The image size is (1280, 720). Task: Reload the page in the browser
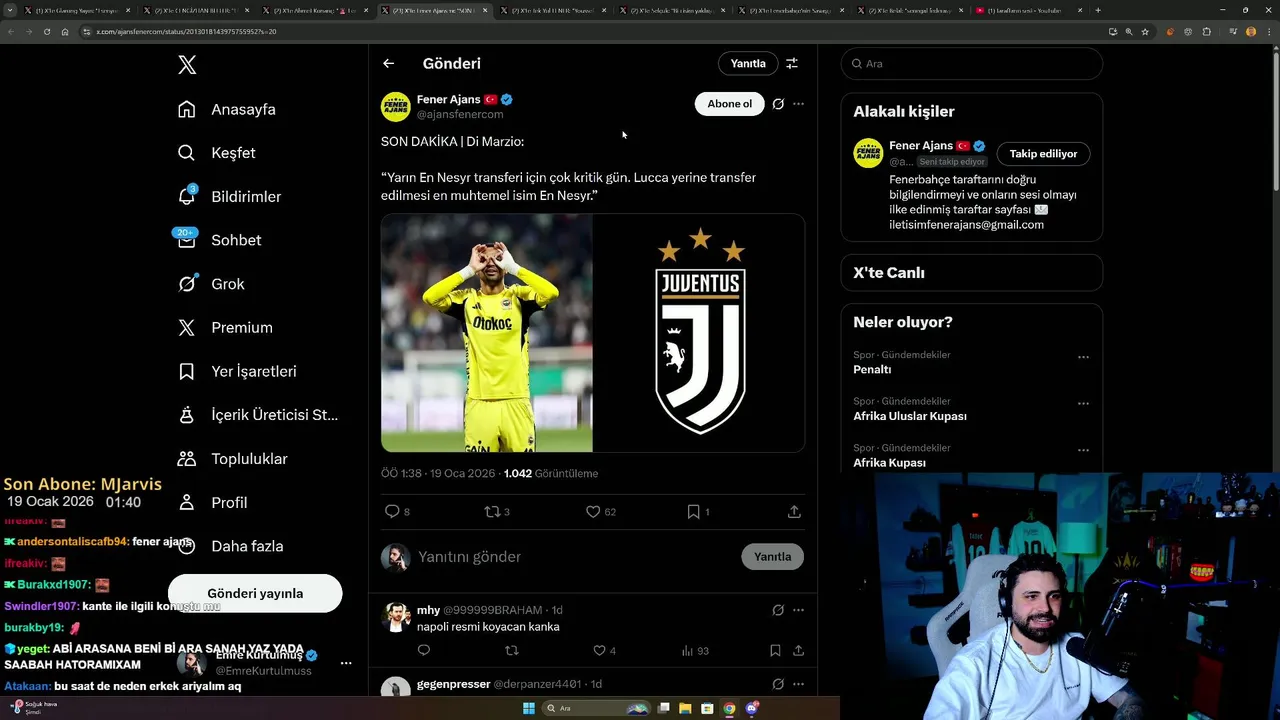46,31
